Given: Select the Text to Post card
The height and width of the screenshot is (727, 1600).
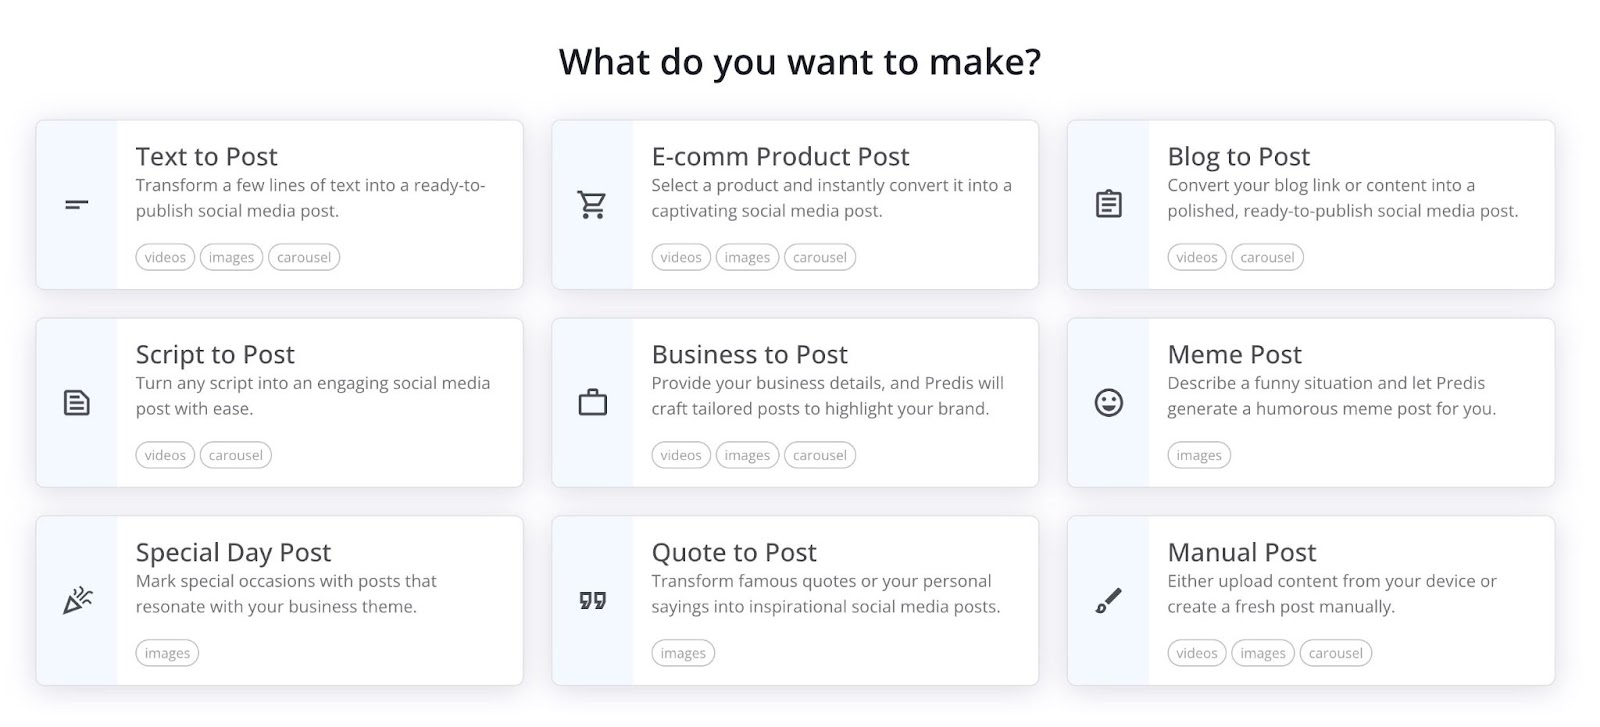Looking at the screenshot, I should pyautogui.click(x=280, y=204).
